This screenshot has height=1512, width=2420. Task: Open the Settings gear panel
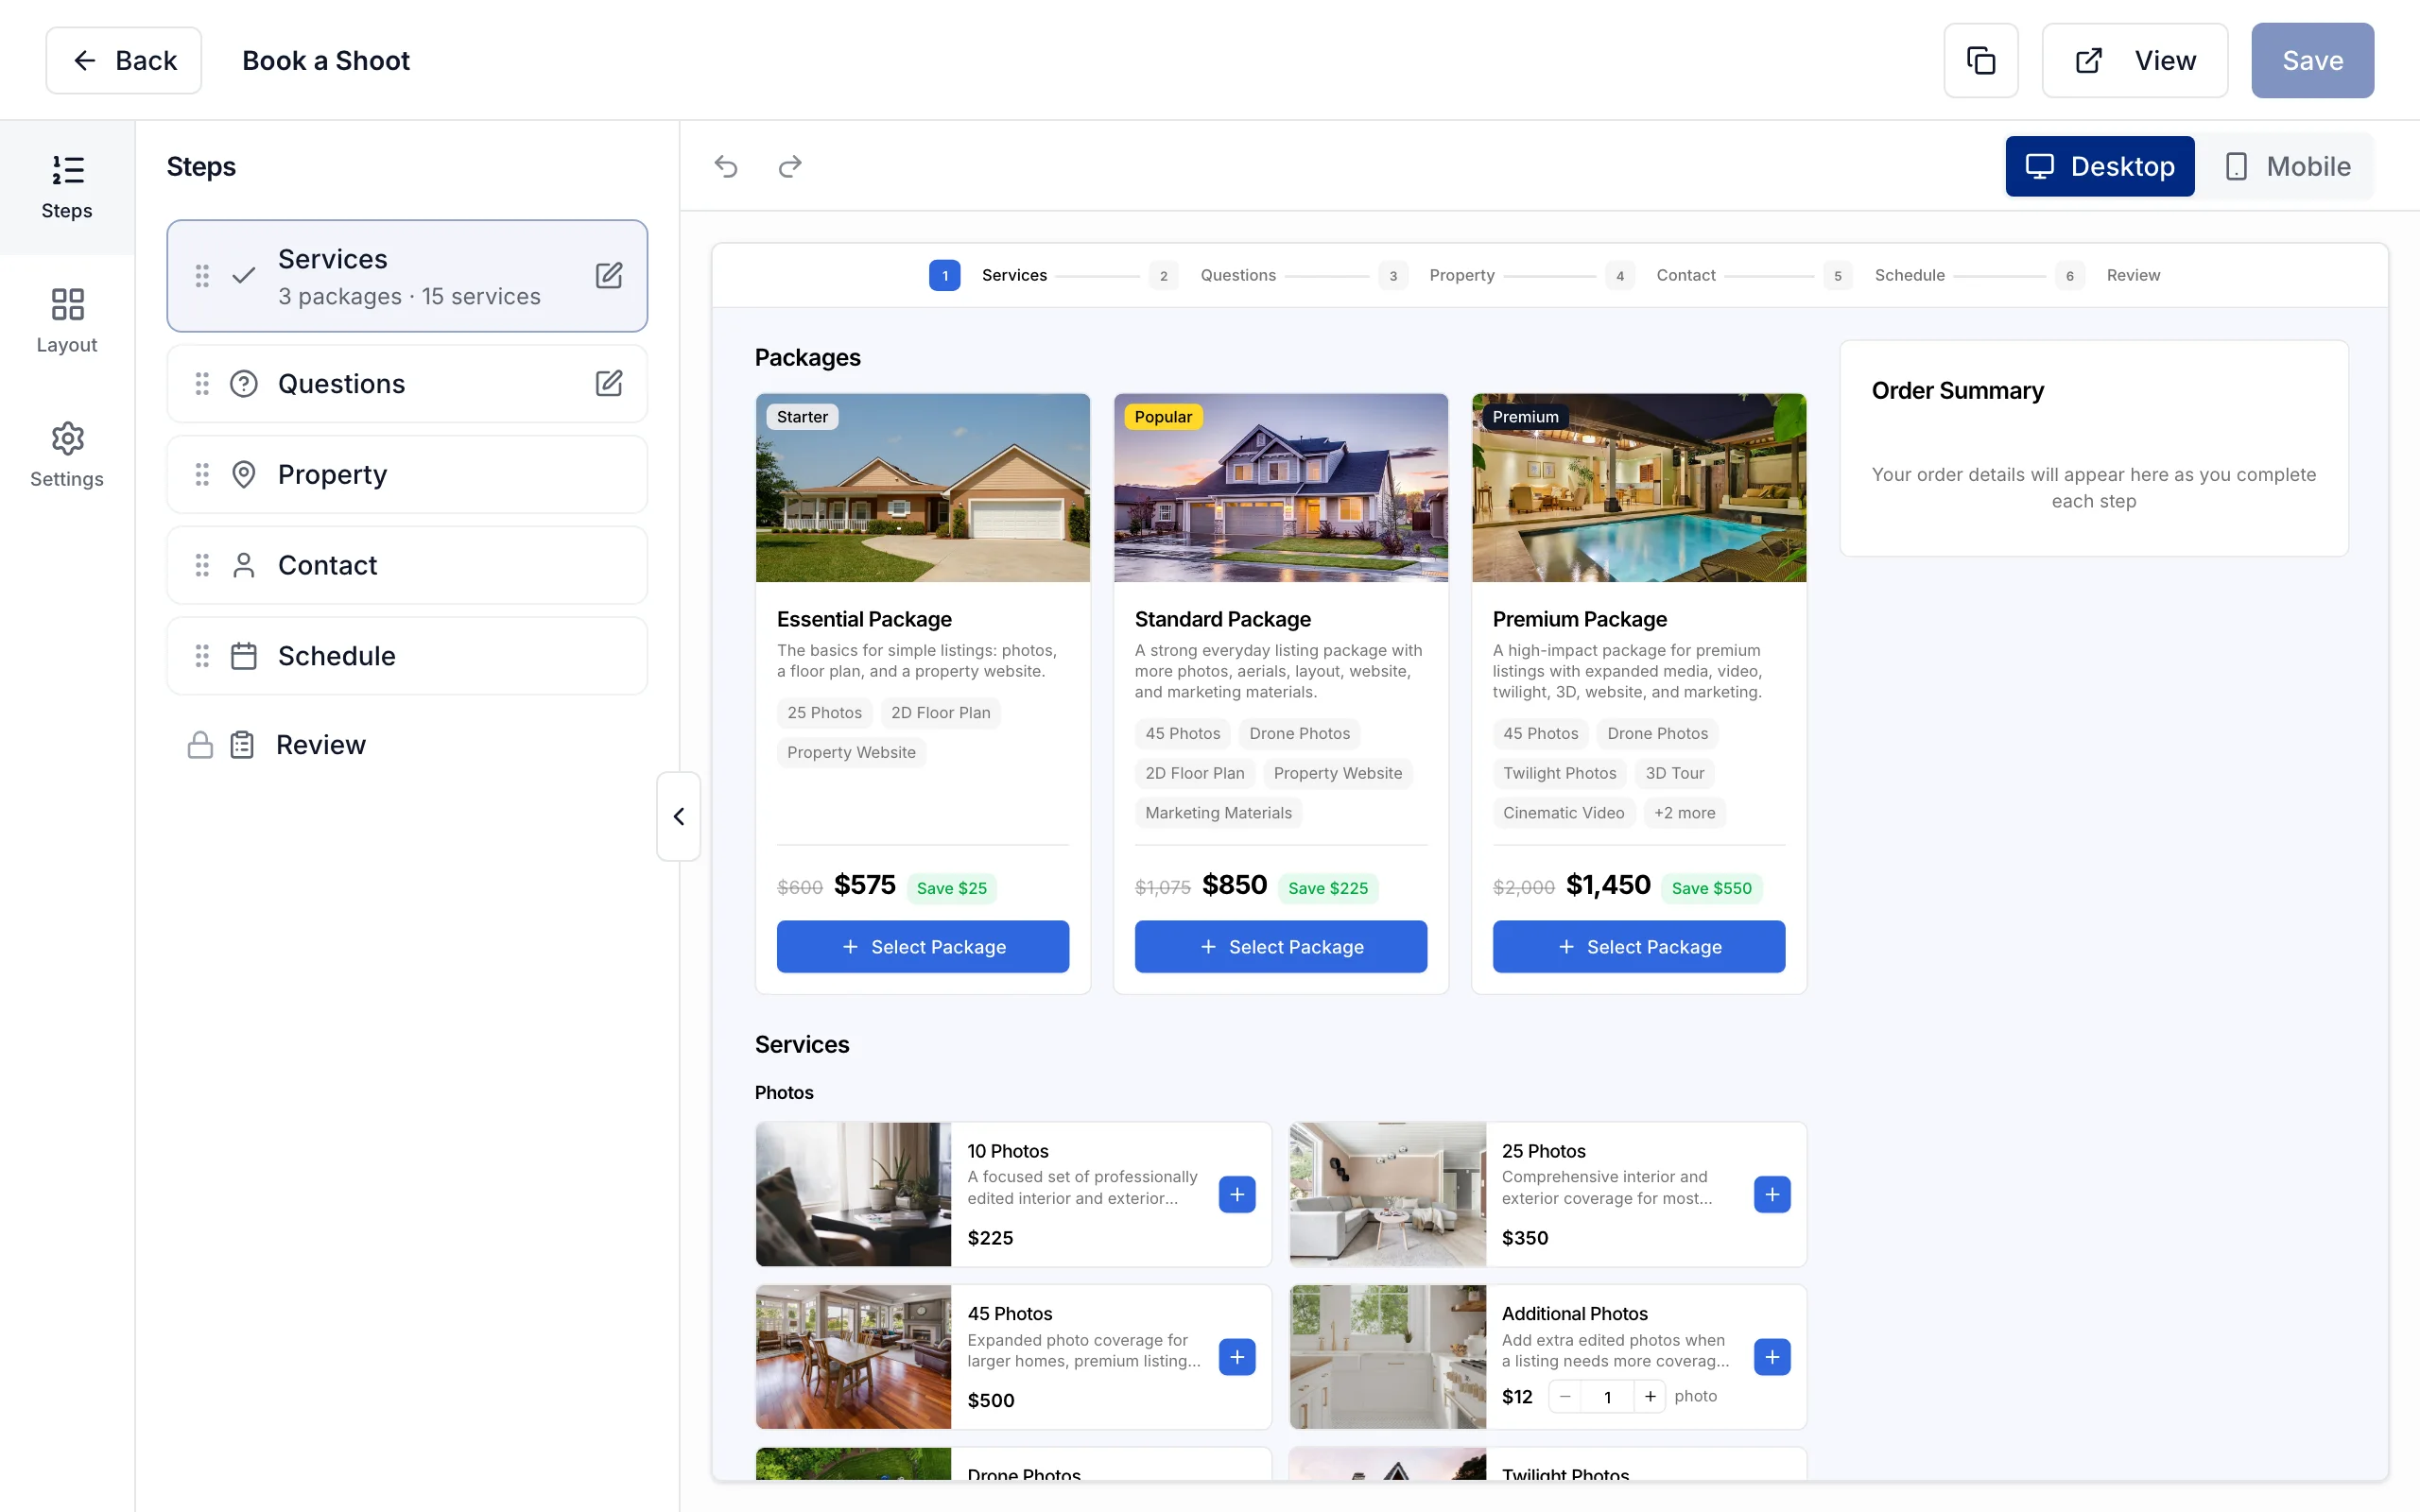67,455
